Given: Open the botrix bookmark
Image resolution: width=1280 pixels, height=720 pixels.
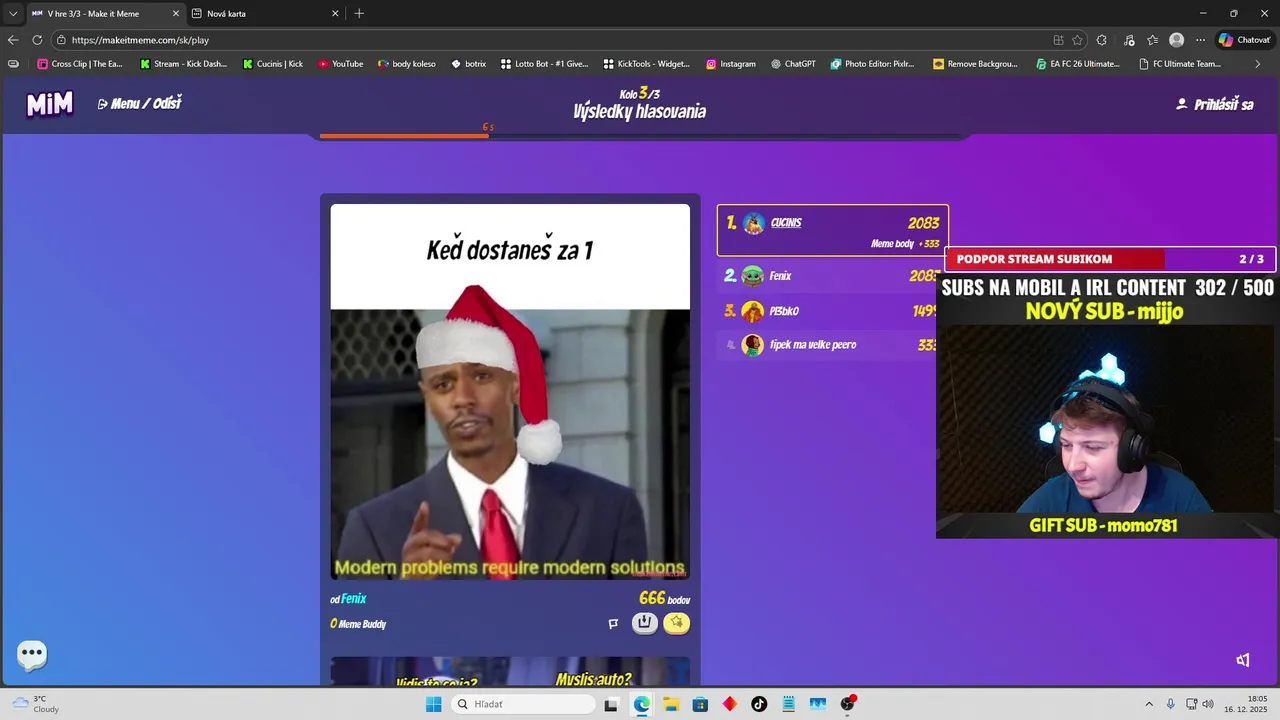Looking at the screenshot, I should [x=469, y=64].
